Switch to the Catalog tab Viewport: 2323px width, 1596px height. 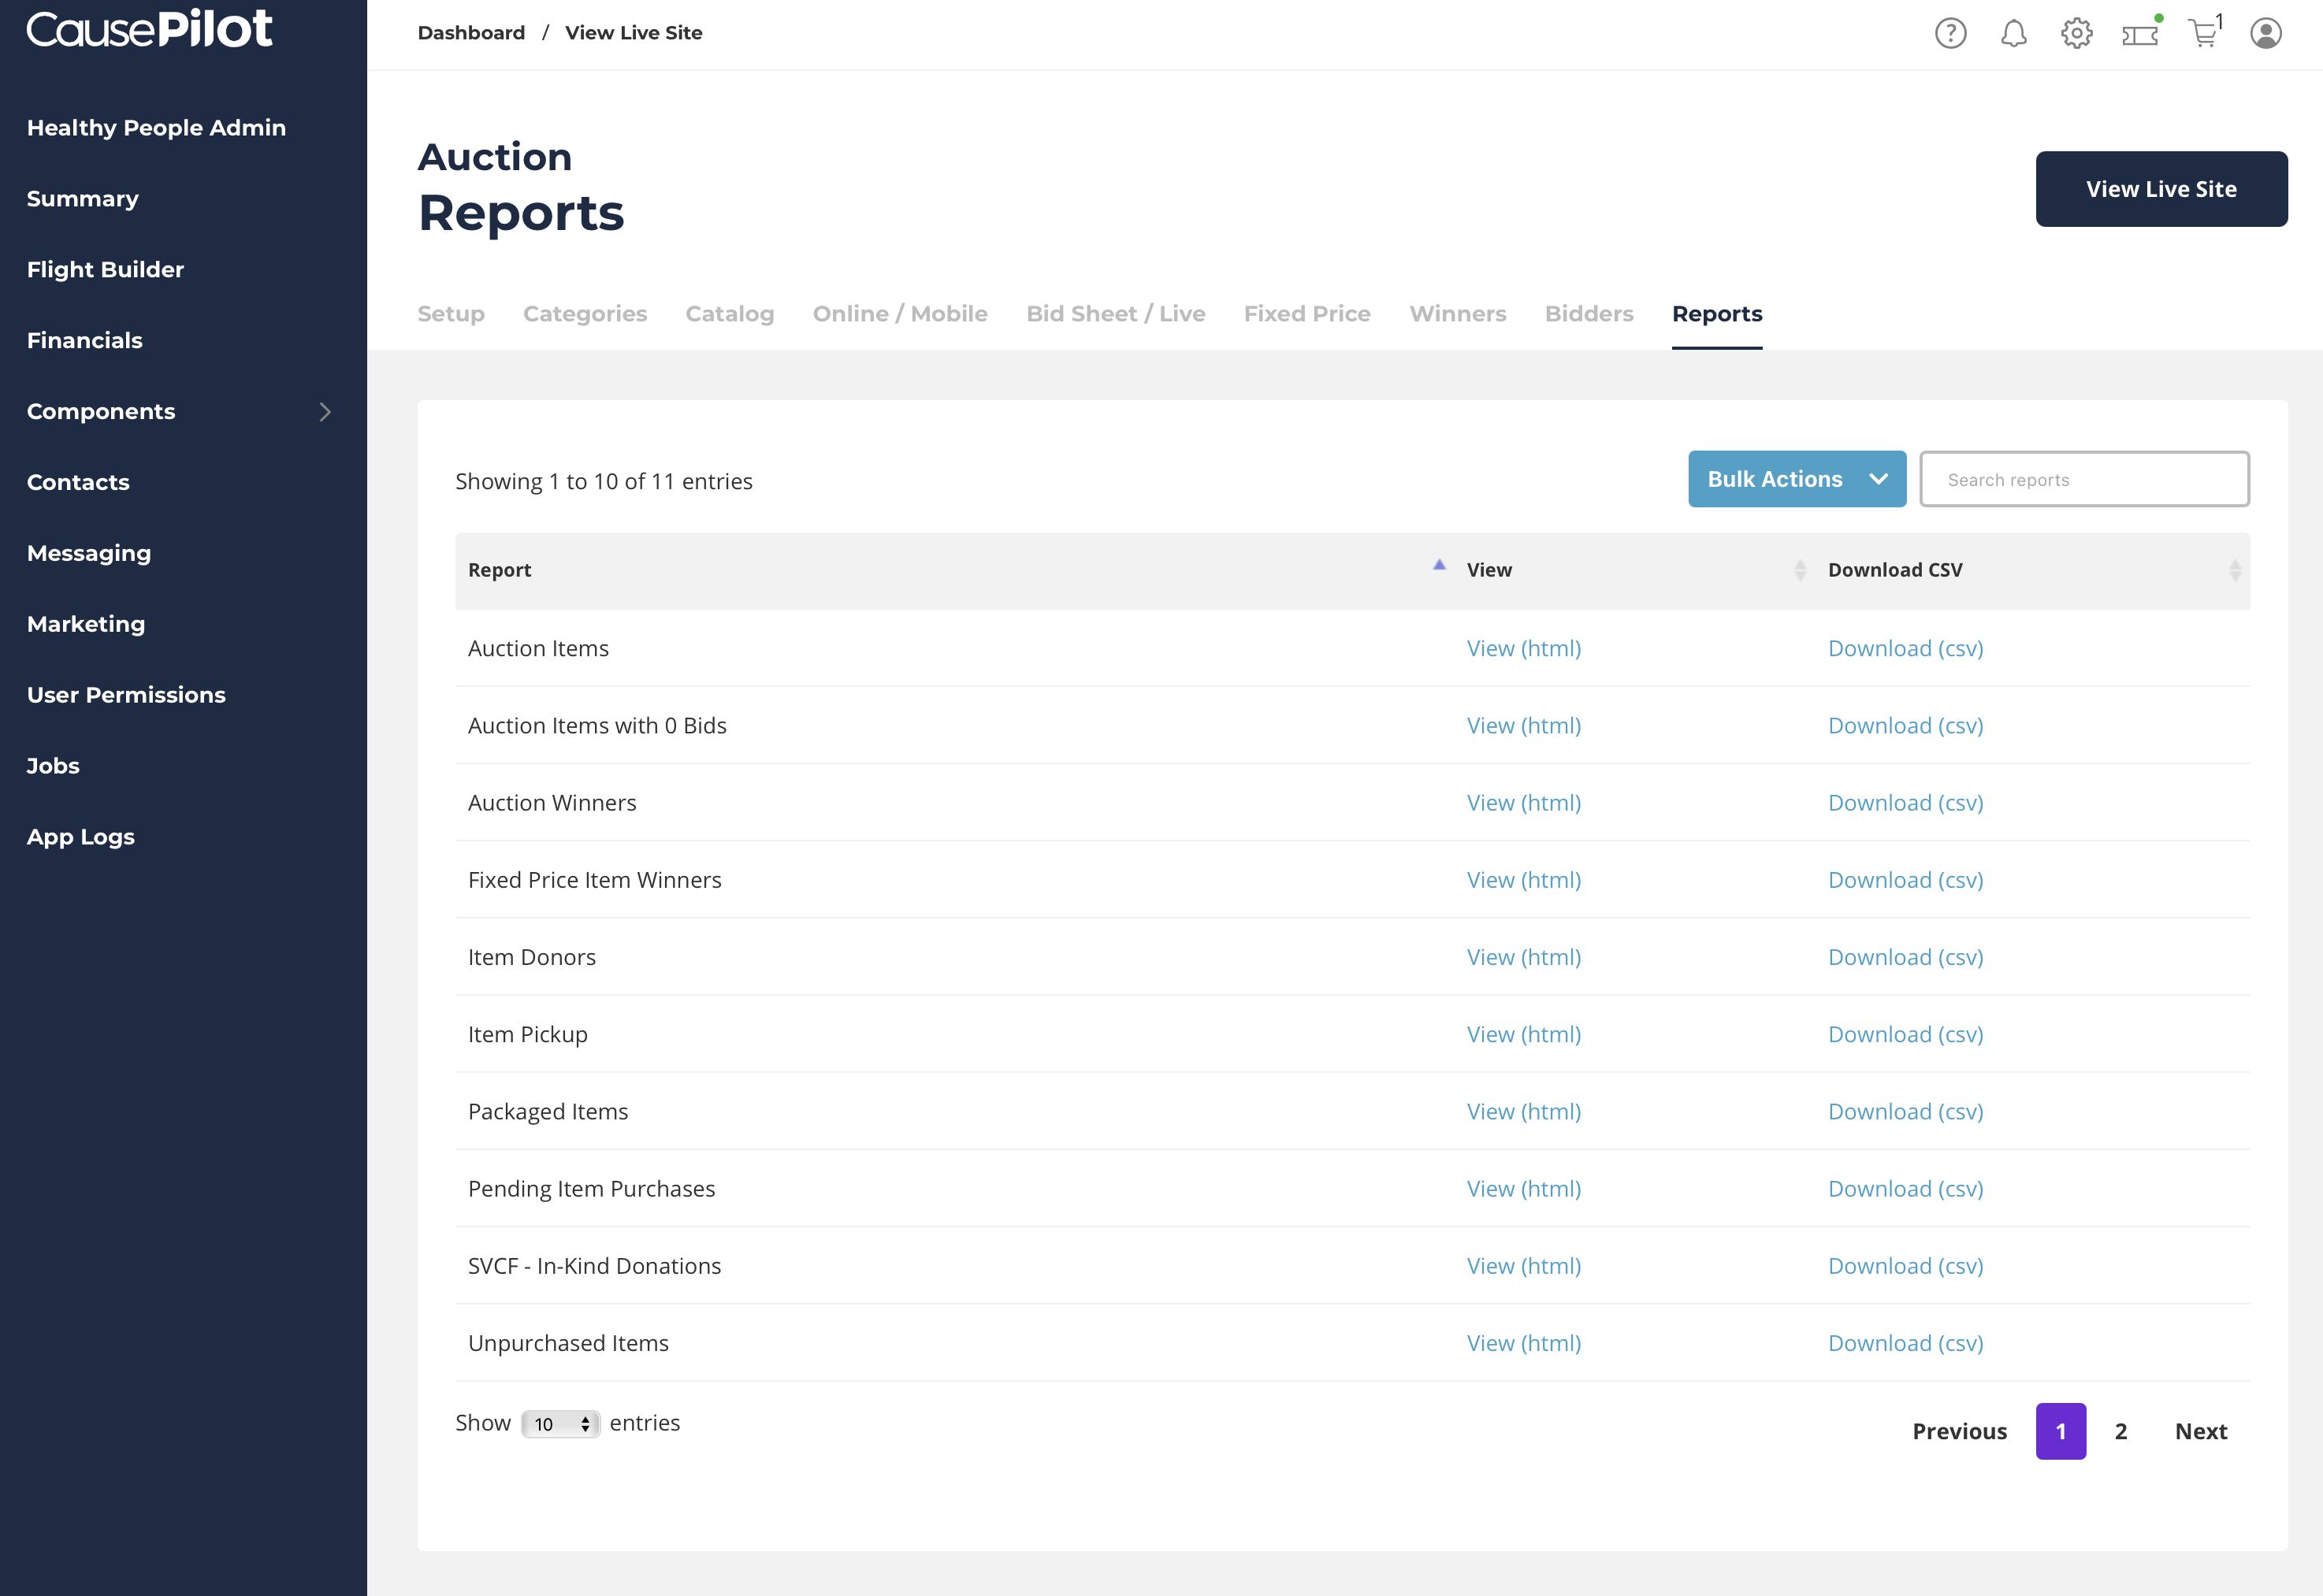tap(729, 314)
